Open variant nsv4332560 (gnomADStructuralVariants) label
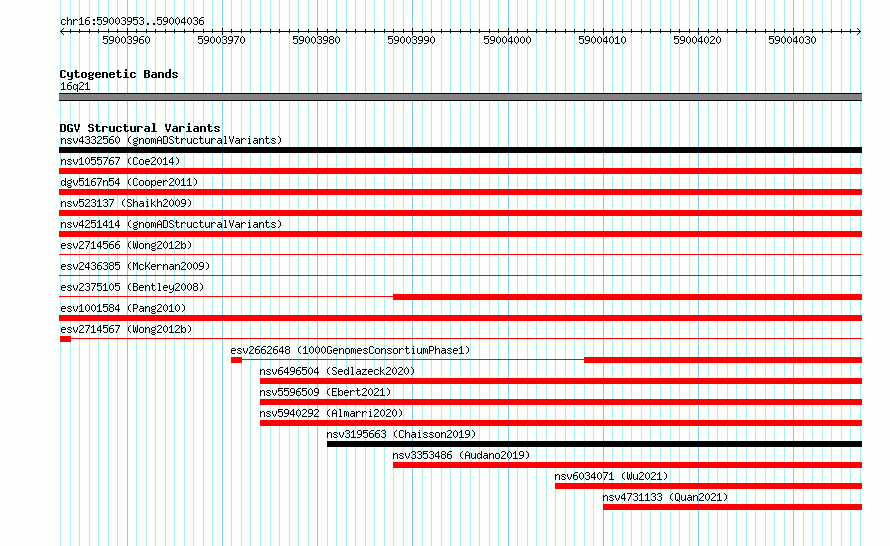The image size is (890, 546). (x=171, y=140)
